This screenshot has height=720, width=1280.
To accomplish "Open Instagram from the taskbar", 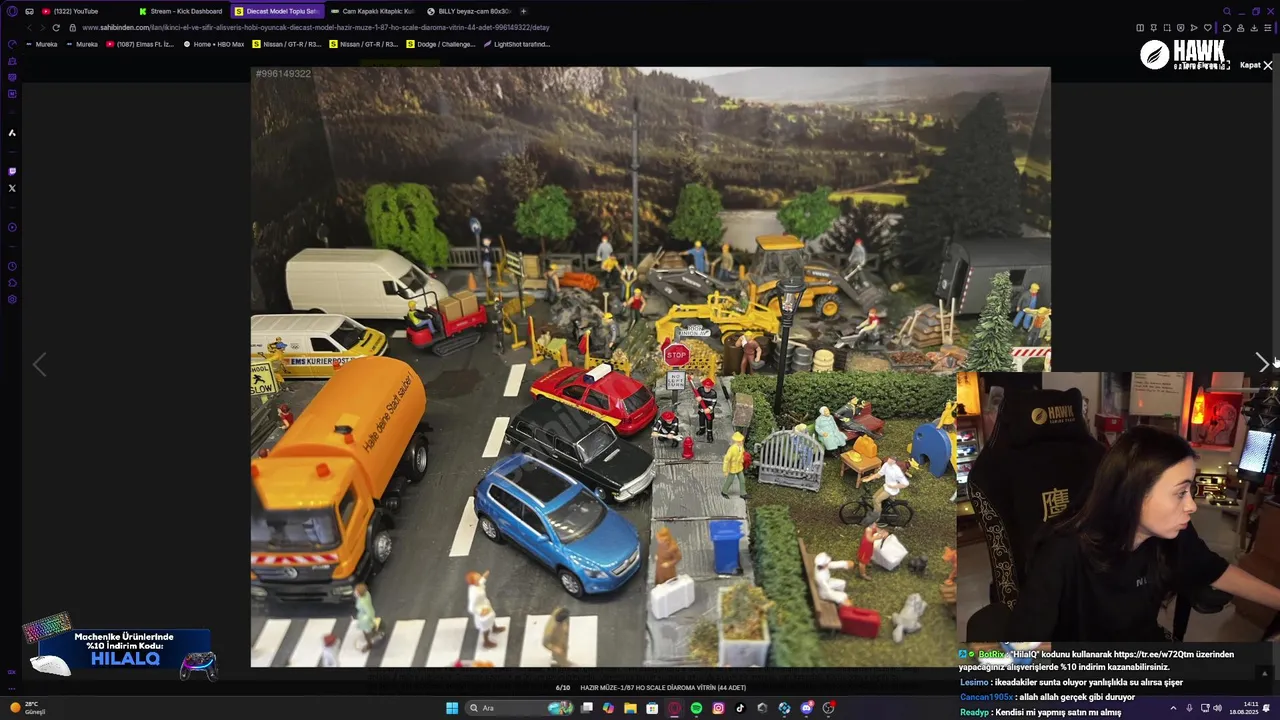I will pyautogui.click(x=718, y=708).
